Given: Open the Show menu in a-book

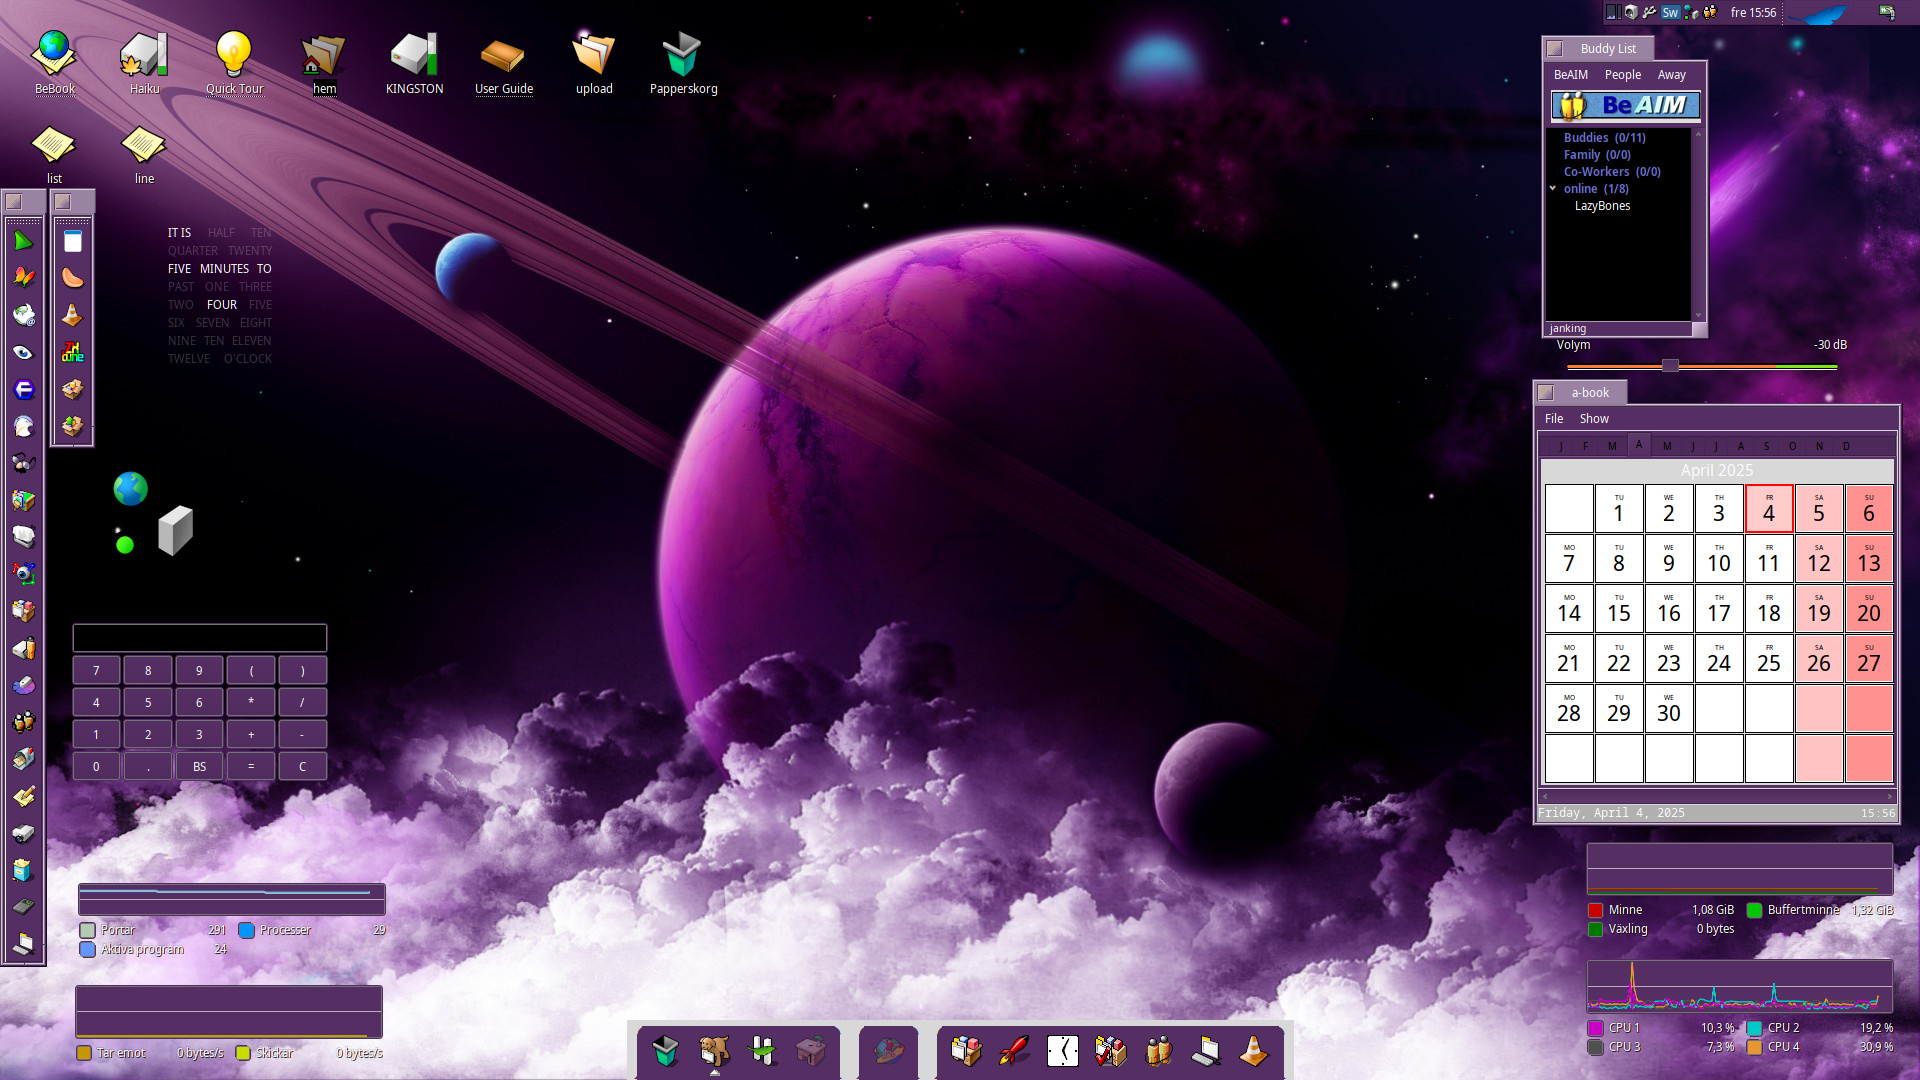Looking at the screenshot, I should [1593, 419].
